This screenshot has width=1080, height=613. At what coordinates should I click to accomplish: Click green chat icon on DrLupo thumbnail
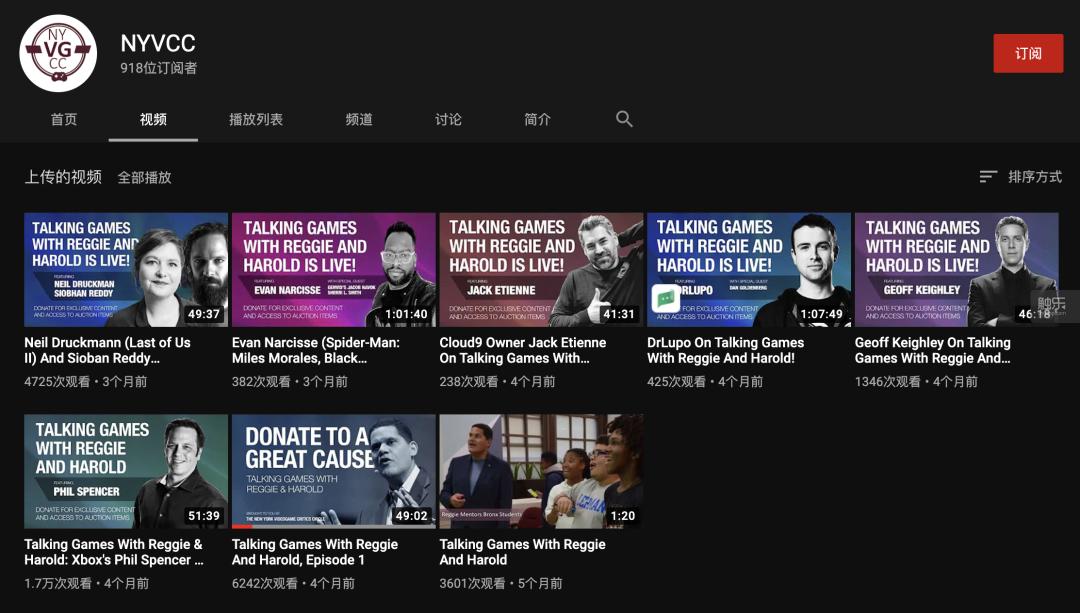[x=666, y=298]
